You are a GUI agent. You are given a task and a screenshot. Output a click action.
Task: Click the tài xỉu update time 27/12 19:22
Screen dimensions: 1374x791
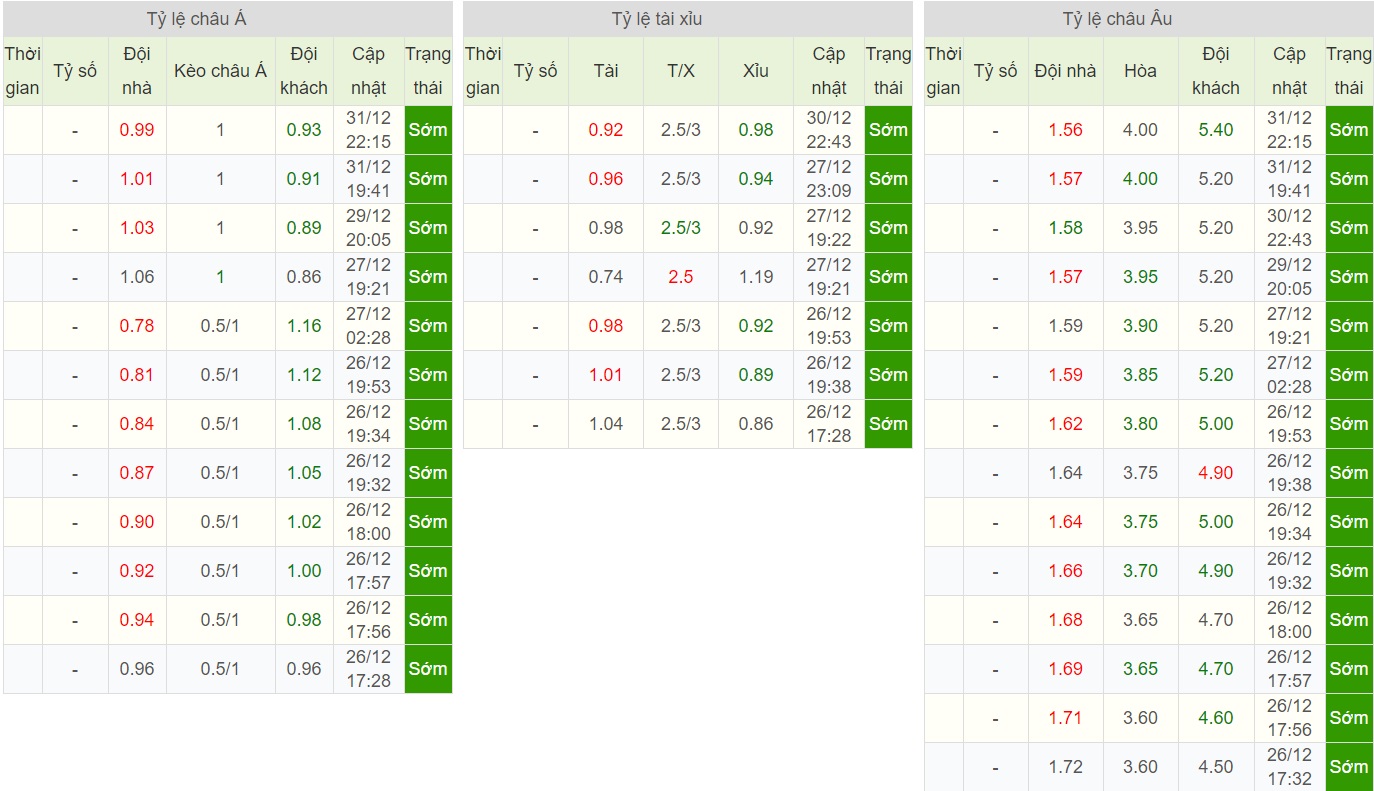point(829,228)
